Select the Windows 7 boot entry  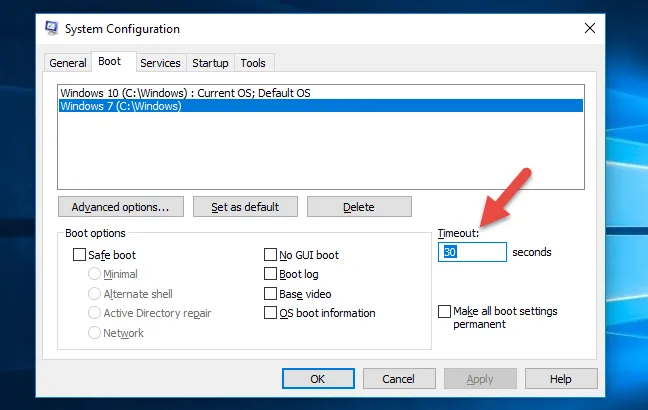(120, 106)
